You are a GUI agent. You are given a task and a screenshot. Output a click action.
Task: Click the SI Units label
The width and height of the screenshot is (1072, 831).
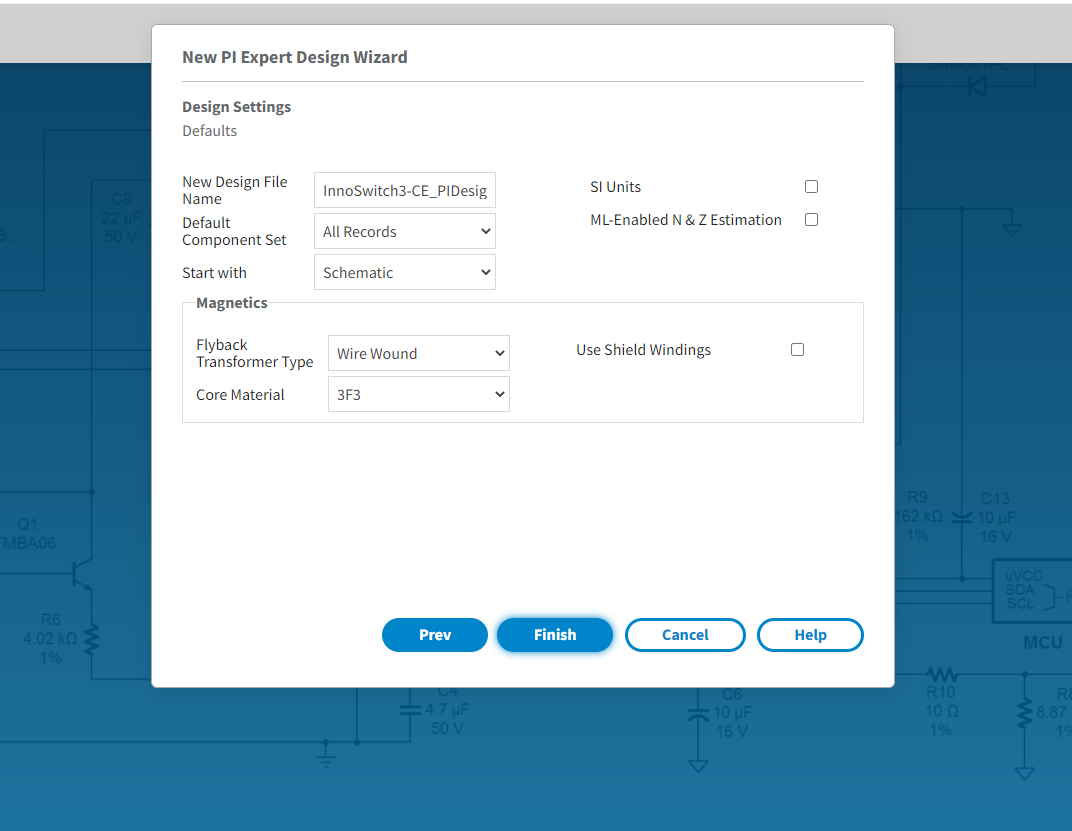pos(615,187)
